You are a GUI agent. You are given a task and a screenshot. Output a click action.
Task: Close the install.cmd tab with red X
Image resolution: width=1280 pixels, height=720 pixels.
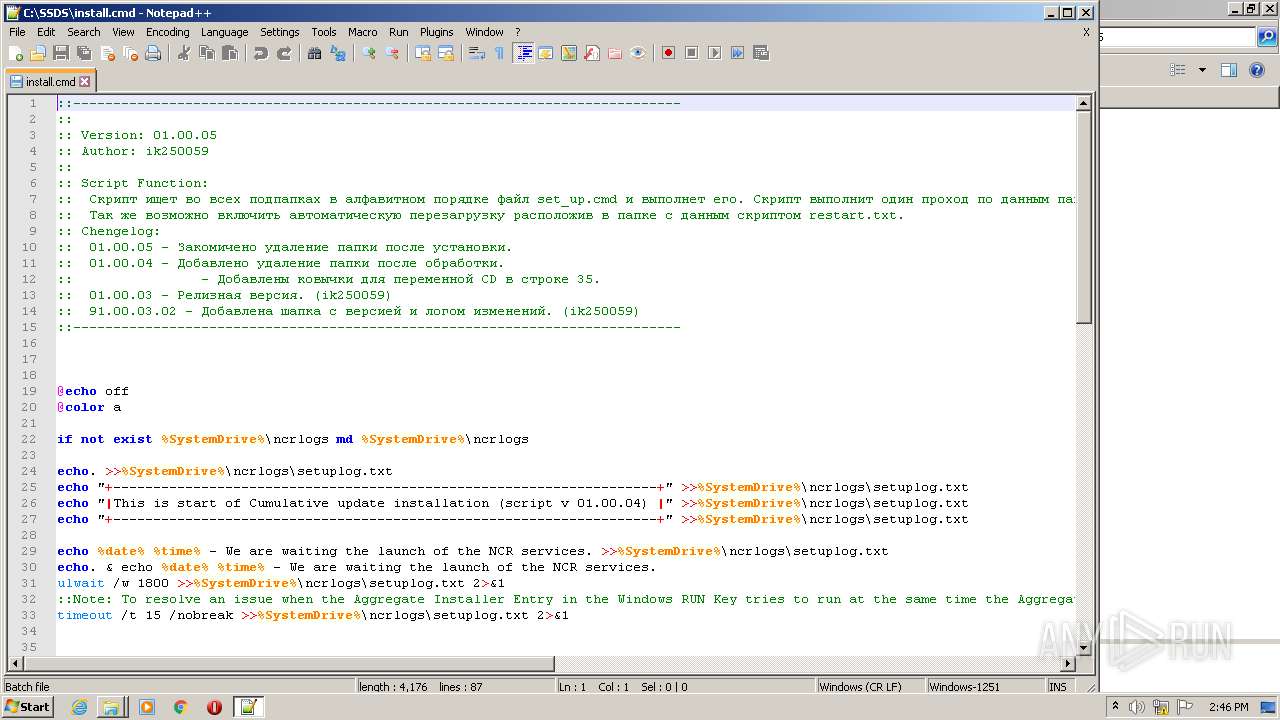[x=85, y=82]
